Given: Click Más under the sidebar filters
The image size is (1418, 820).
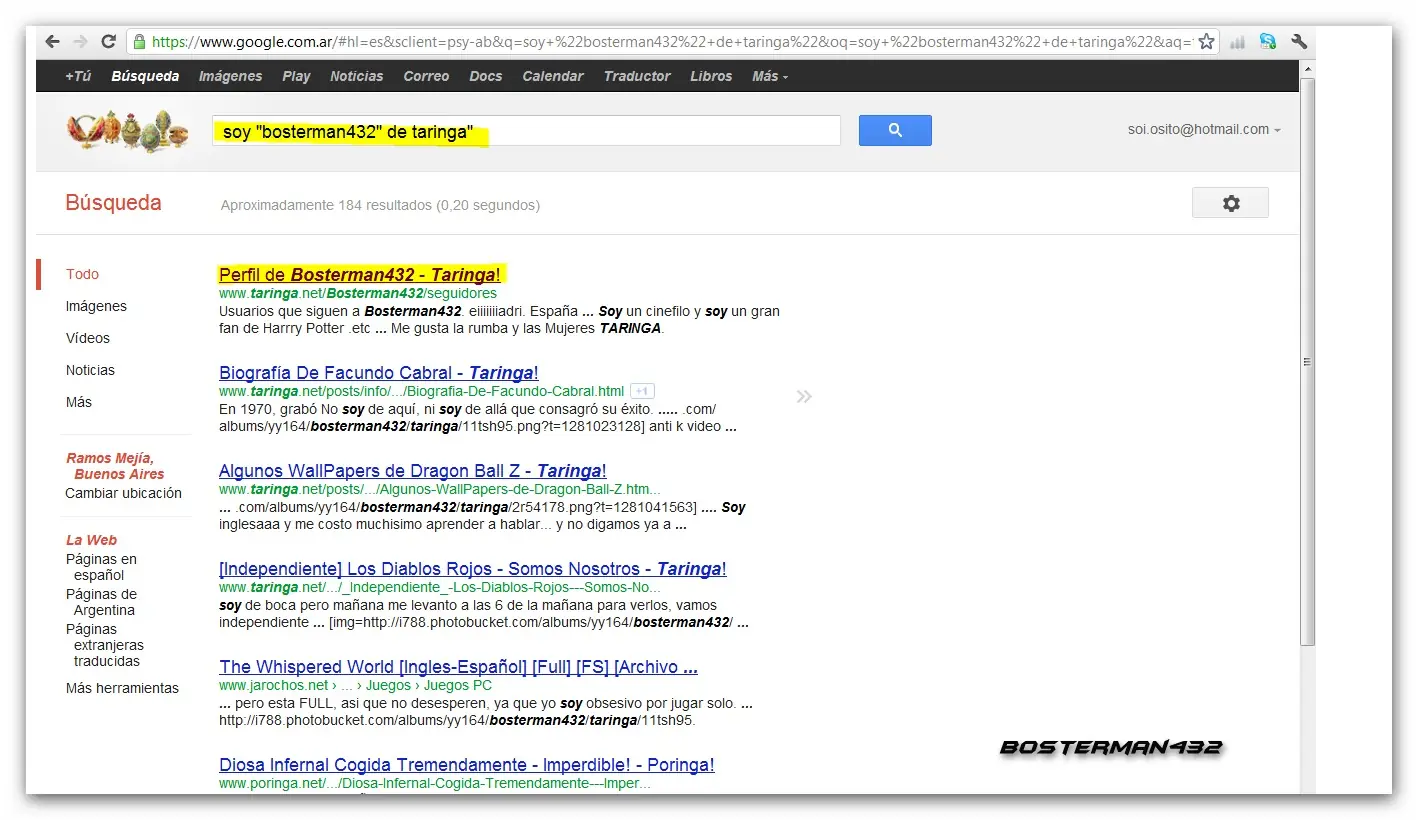Looking at the screenshot, I should (x=79, y=402).
